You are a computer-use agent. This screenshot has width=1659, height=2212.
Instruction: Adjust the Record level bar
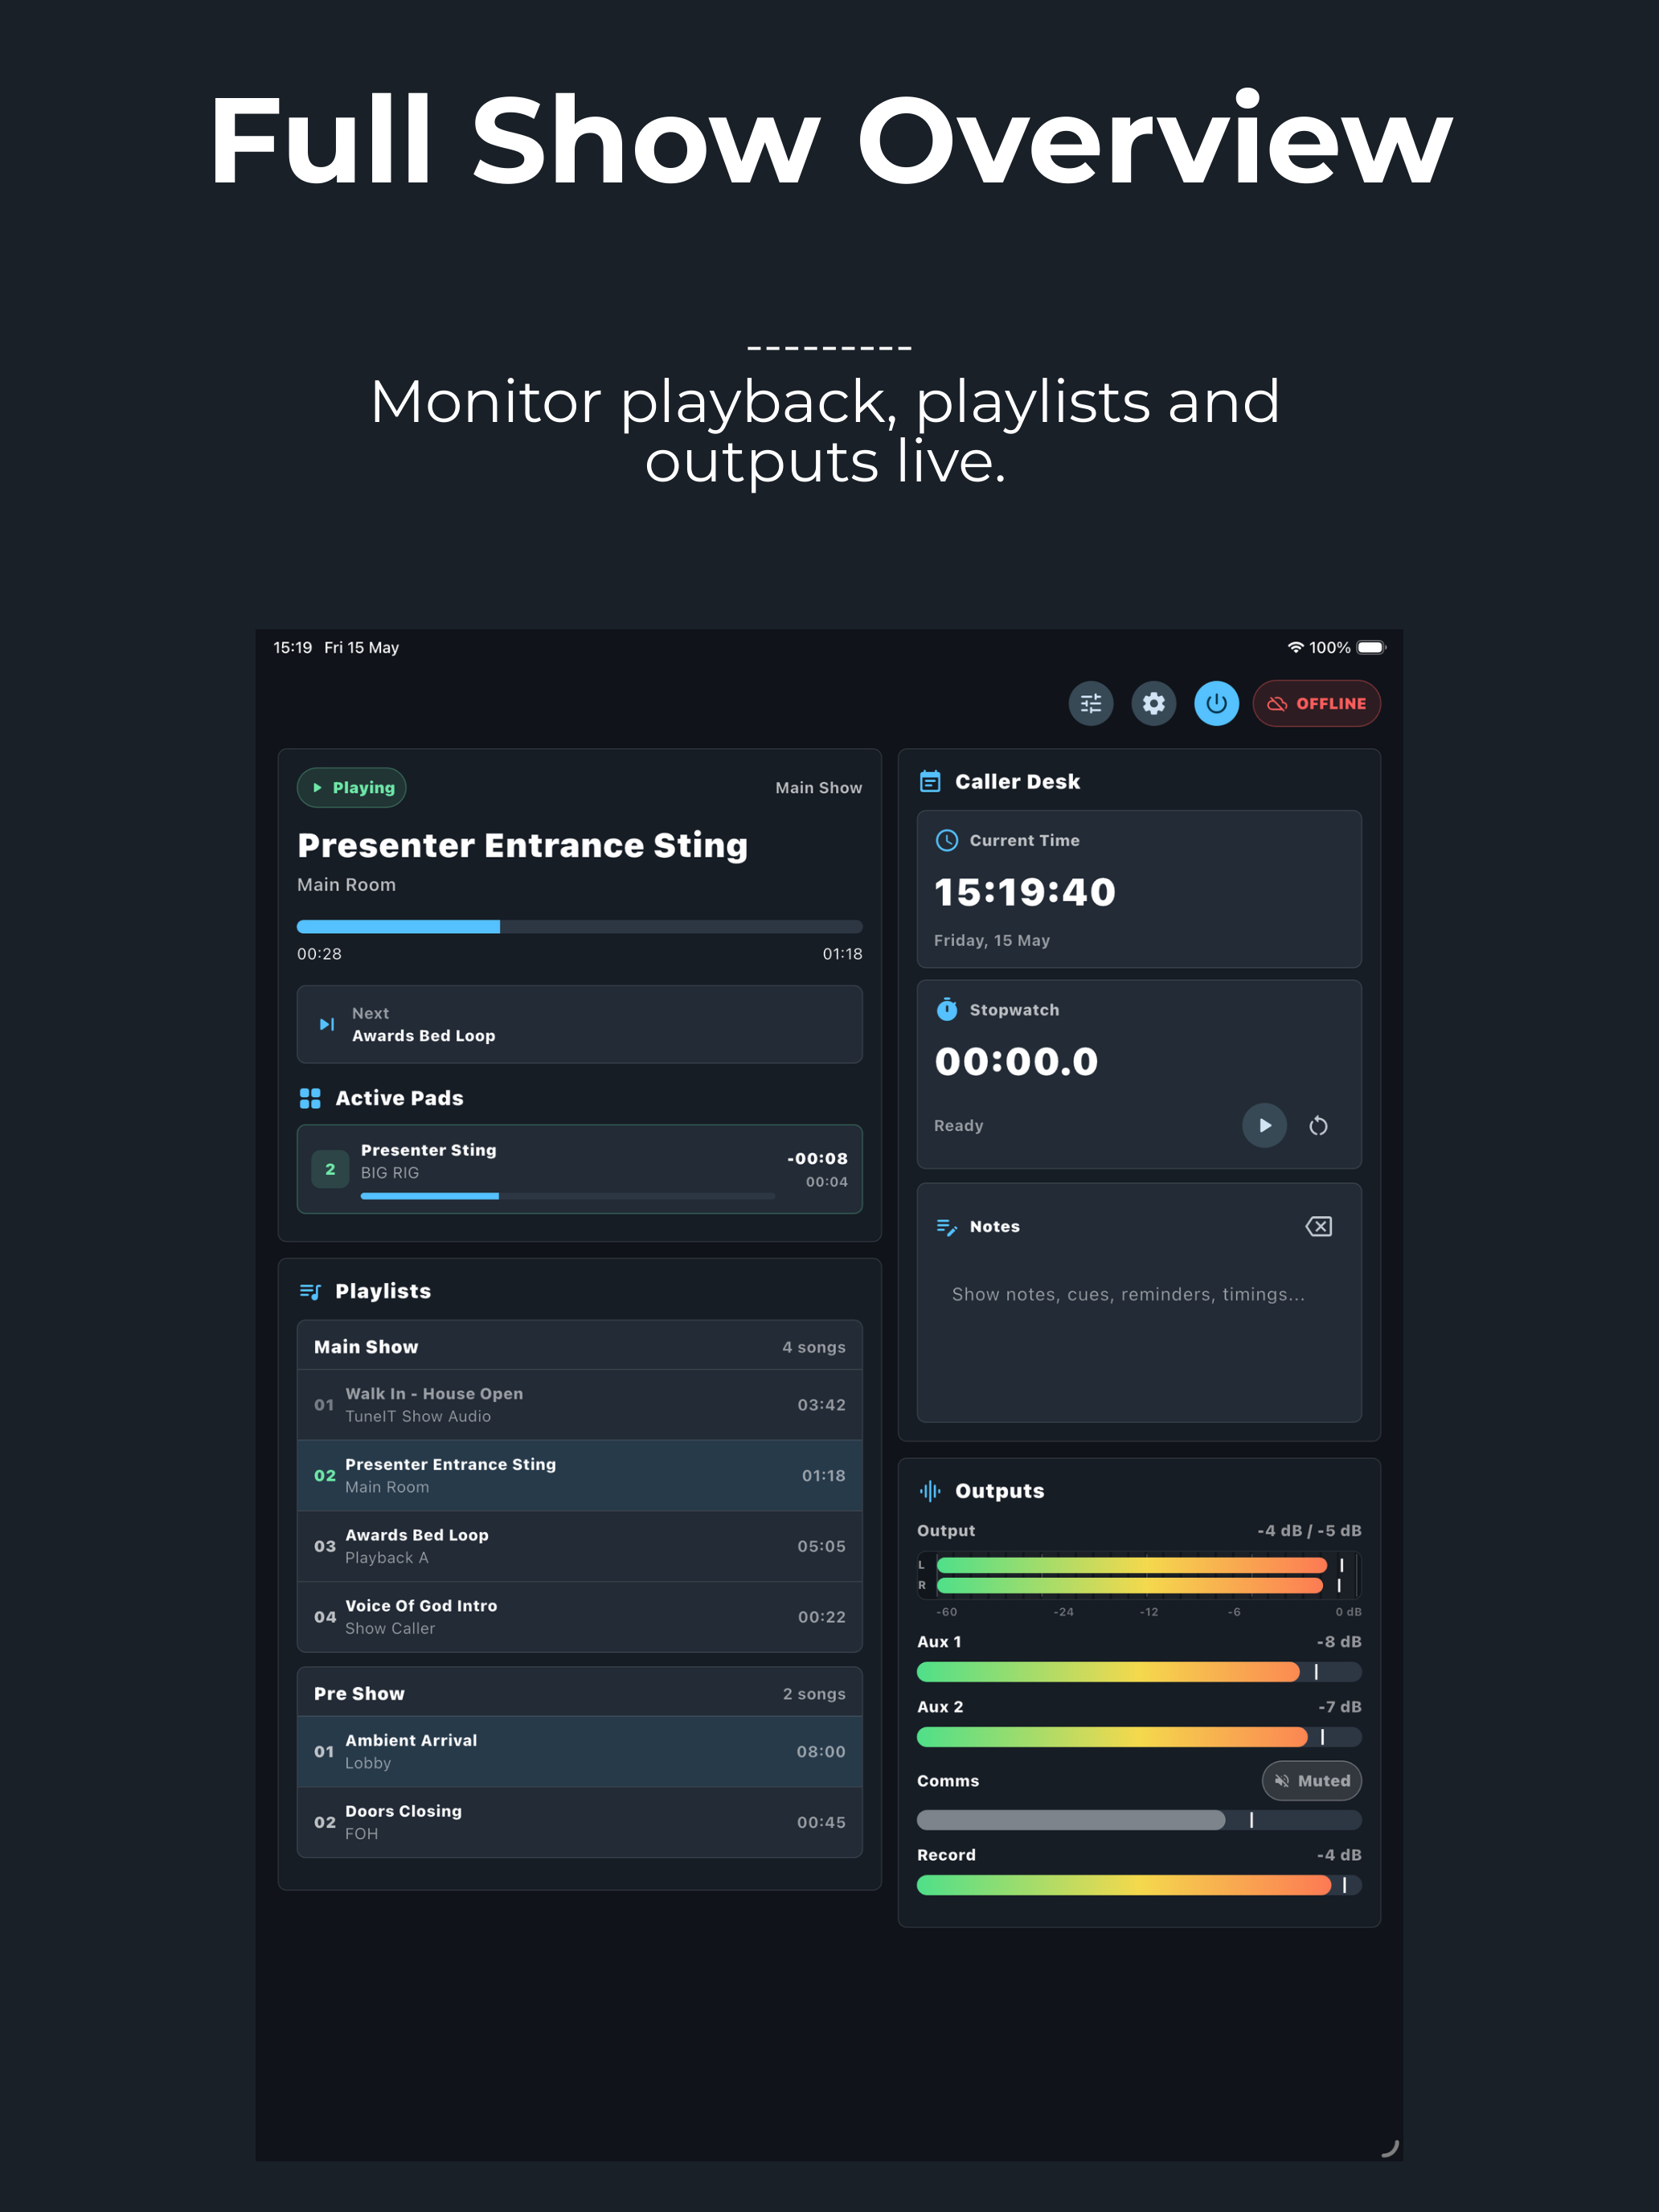click(1139, 1885)
